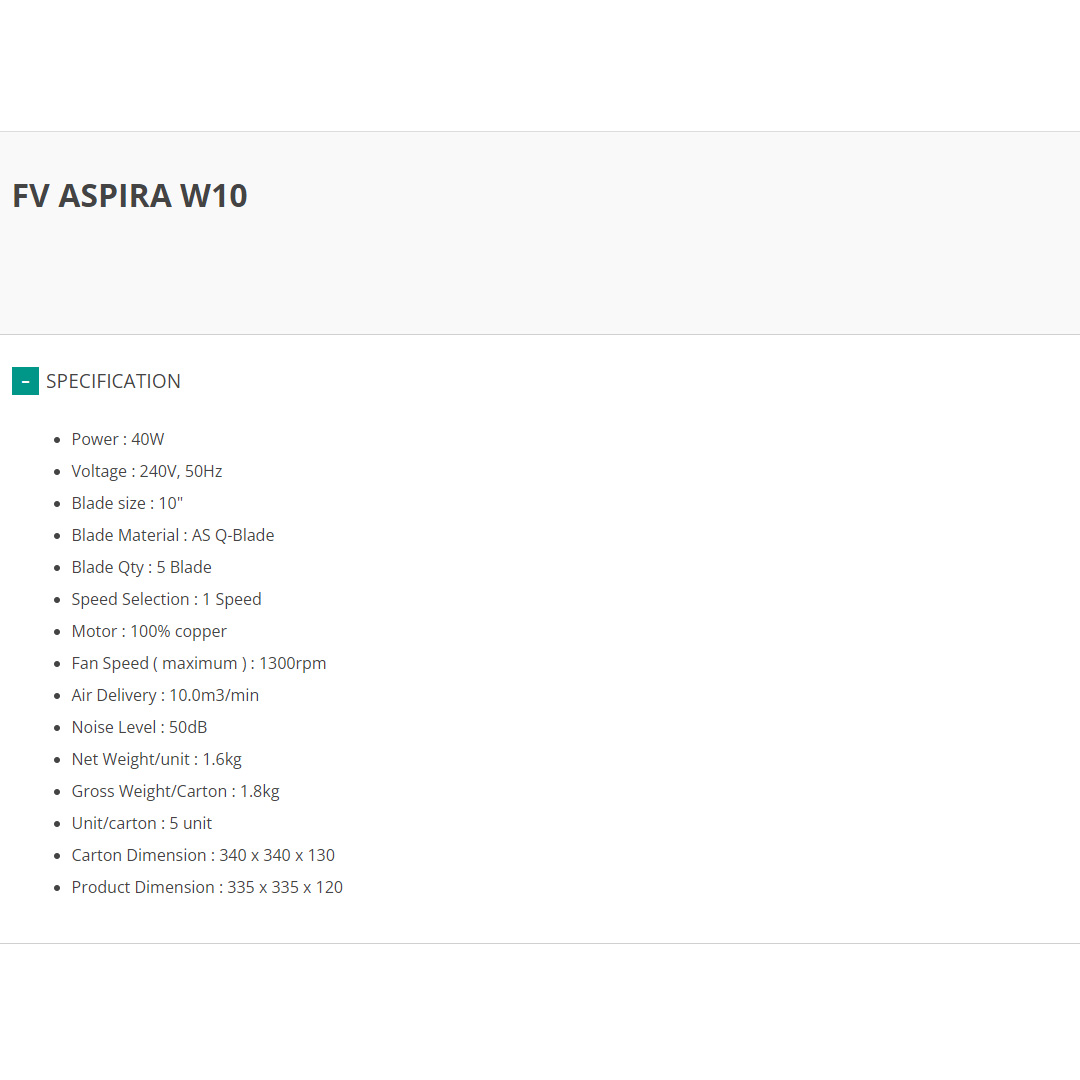Click the Speed Selection 1 Speed line

tap(166, 599)
